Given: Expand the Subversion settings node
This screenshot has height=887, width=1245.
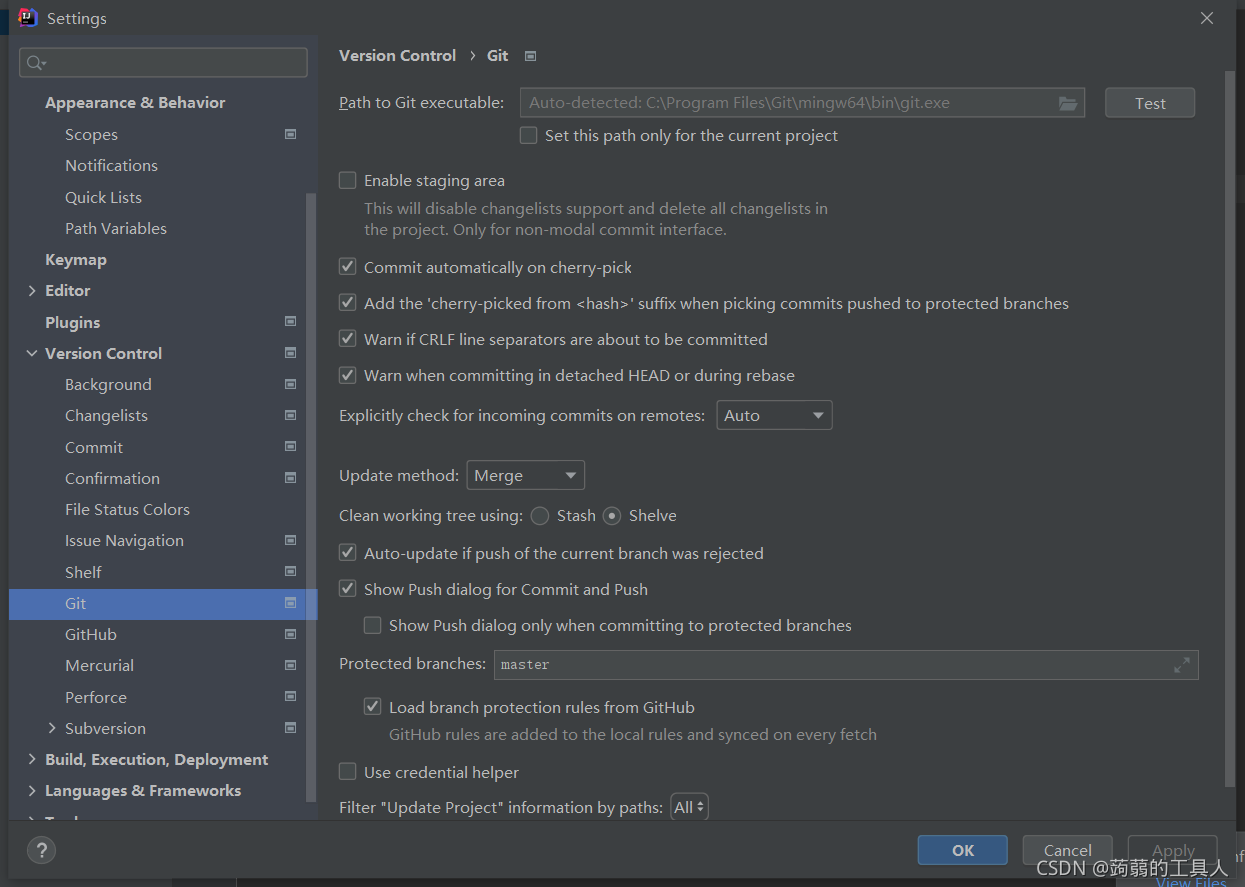Looking at the screenshot, I should tap(52, 728).
